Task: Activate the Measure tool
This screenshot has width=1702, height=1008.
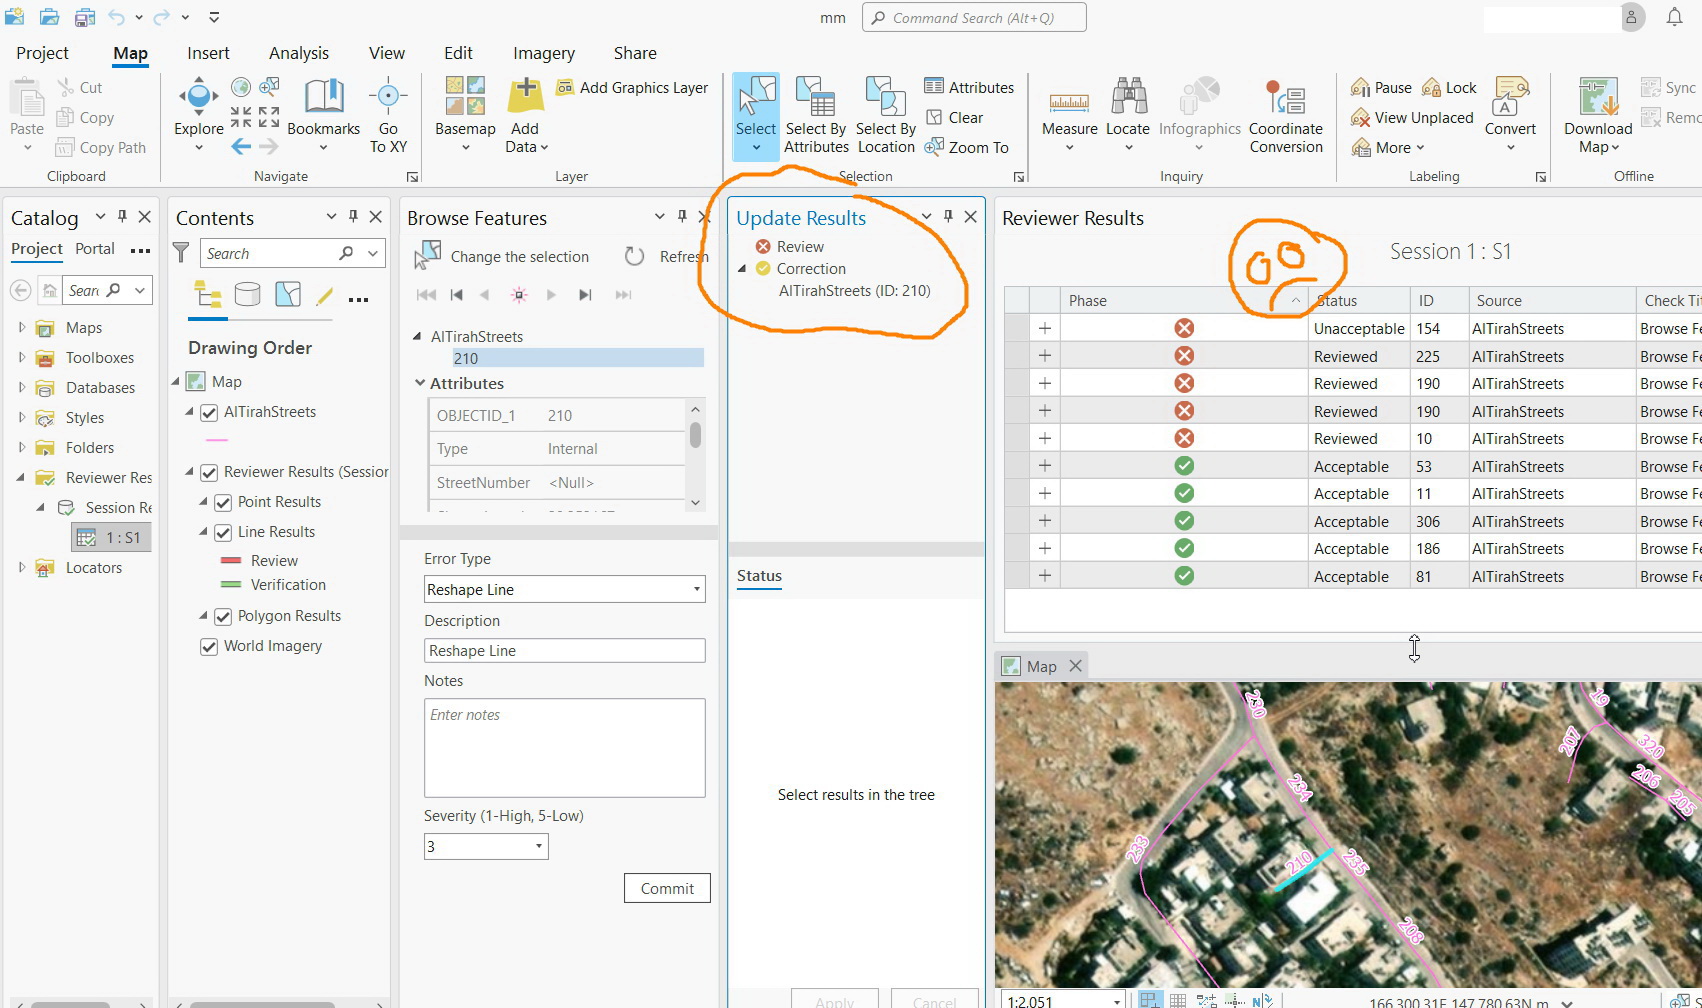Action: (x=1069, y=110)
